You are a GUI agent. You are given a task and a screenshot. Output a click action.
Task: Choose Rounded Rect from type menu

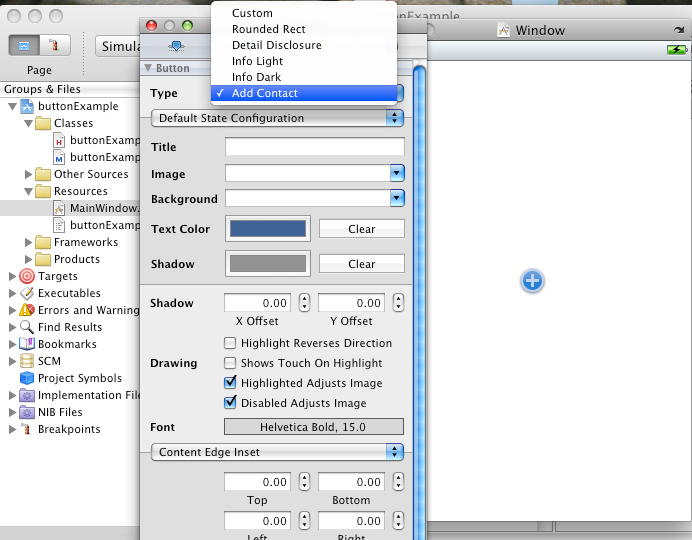pos(268,29)
